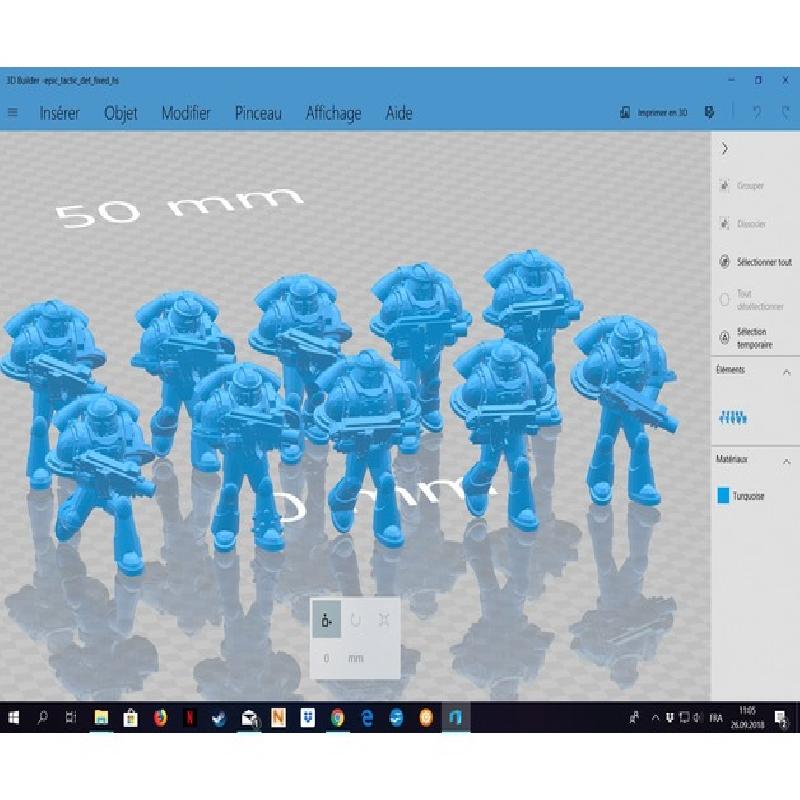Select the marines model thumbnail in Éléments
800x800 pixels.
(733, 418)
